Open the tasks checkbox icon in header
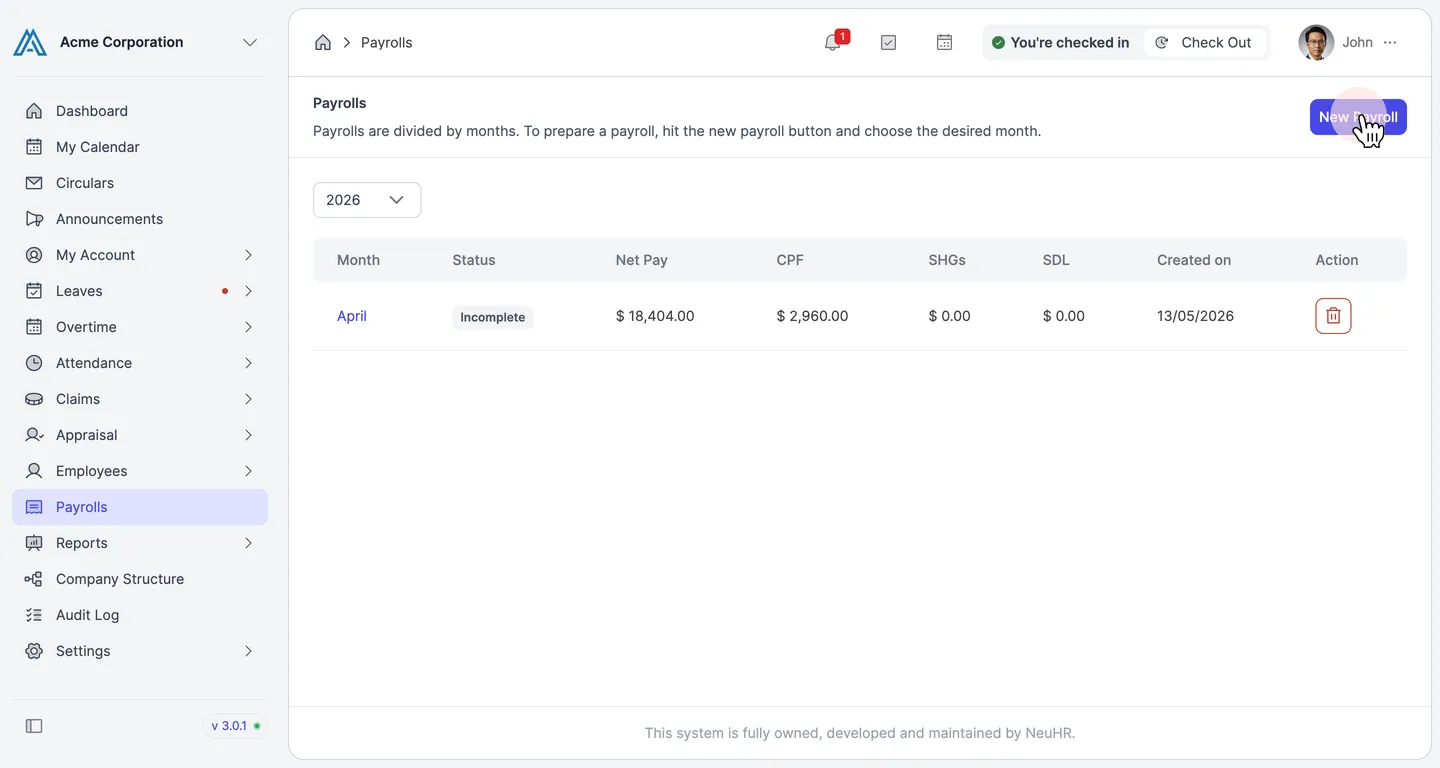The image size is (1440, 768). point(888,42)
